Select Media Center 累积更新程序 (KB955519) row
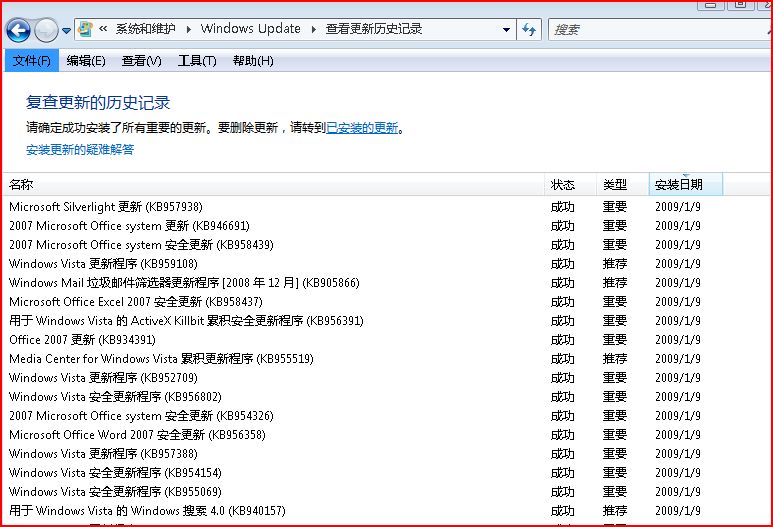This screenshot has height=527, width=773. [386, 358]
